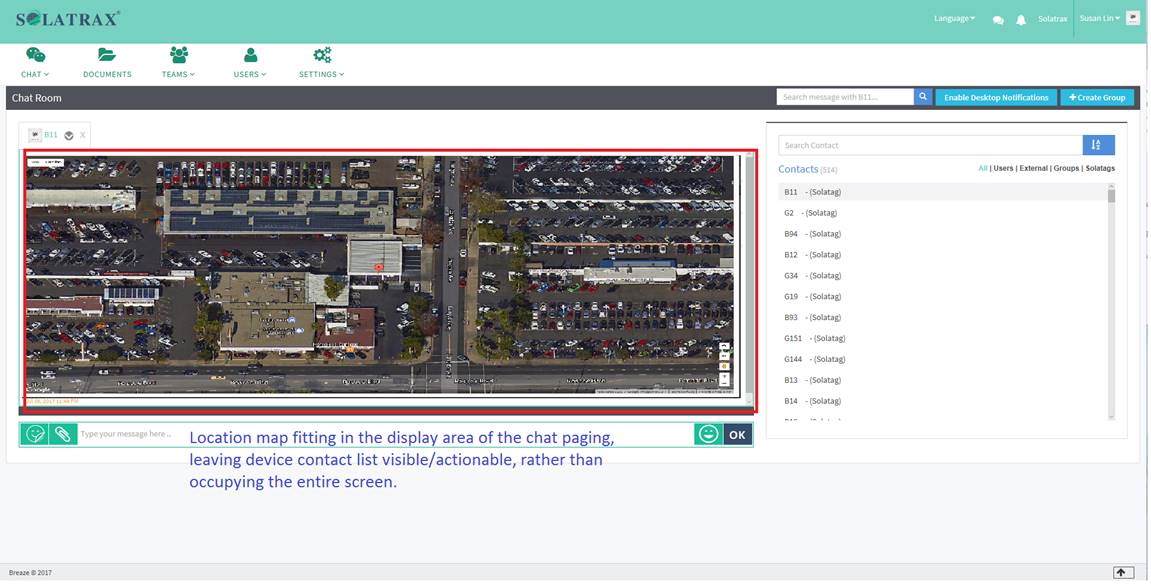Expand the Language dropdown

click(954, 18)
